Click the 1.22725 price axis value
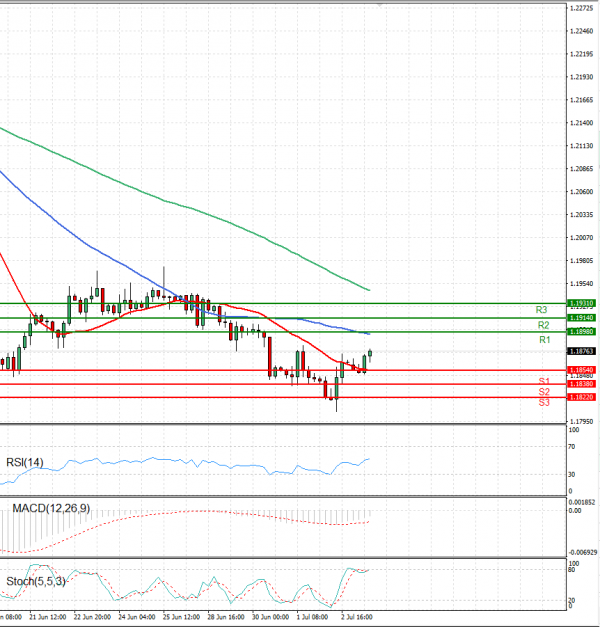The height and width of the screenshot is (627, 600). (x=582, y=8)
